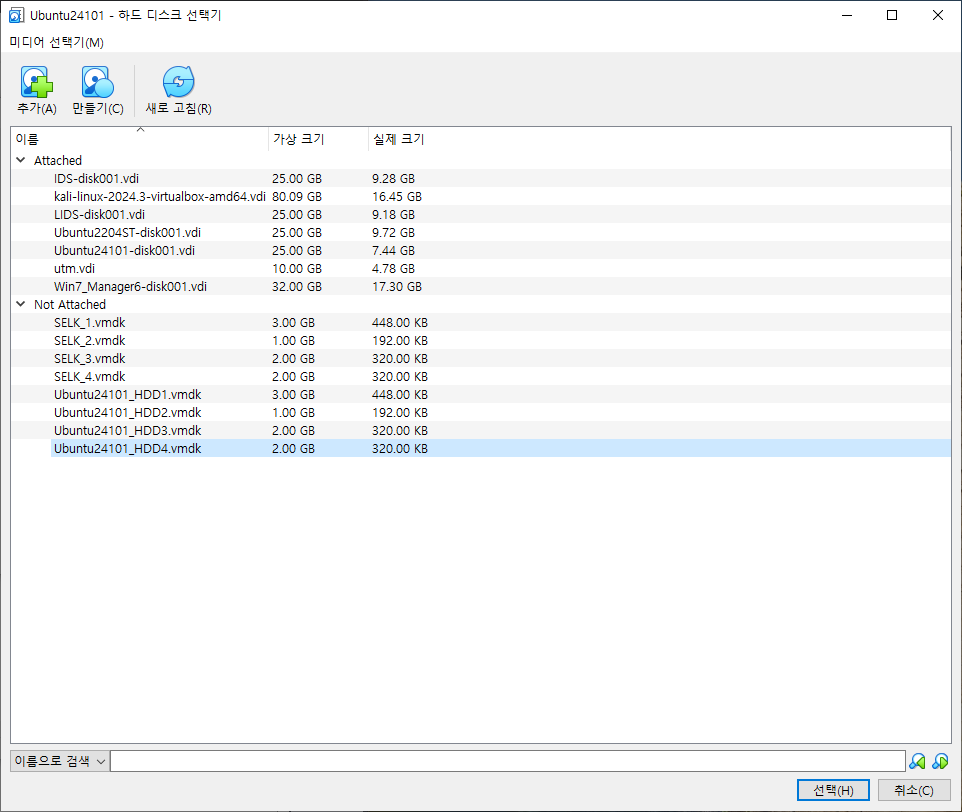Select Ubuntu24101_HDD3.vmdk
Image resolution: width=962 pixels, height=812 pixels.
[x=128, y=431]
